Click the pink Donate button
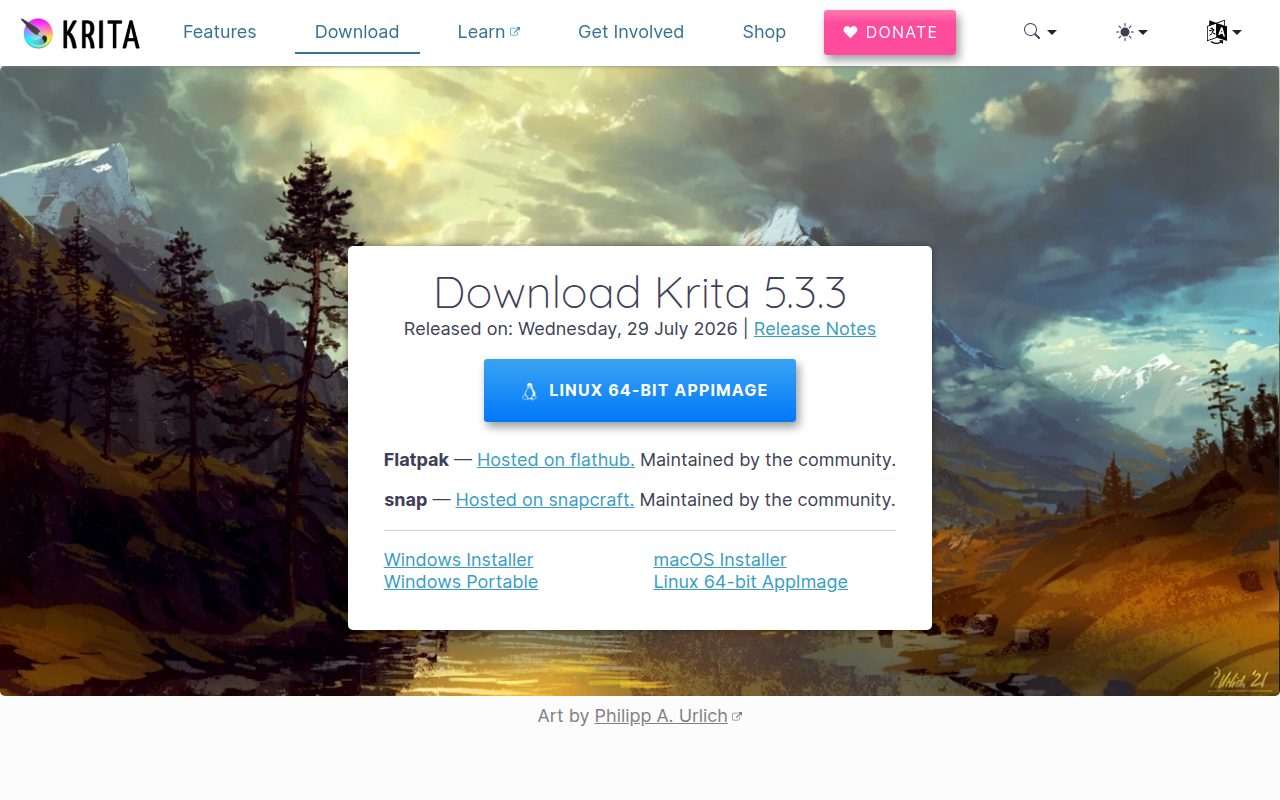 890,32
